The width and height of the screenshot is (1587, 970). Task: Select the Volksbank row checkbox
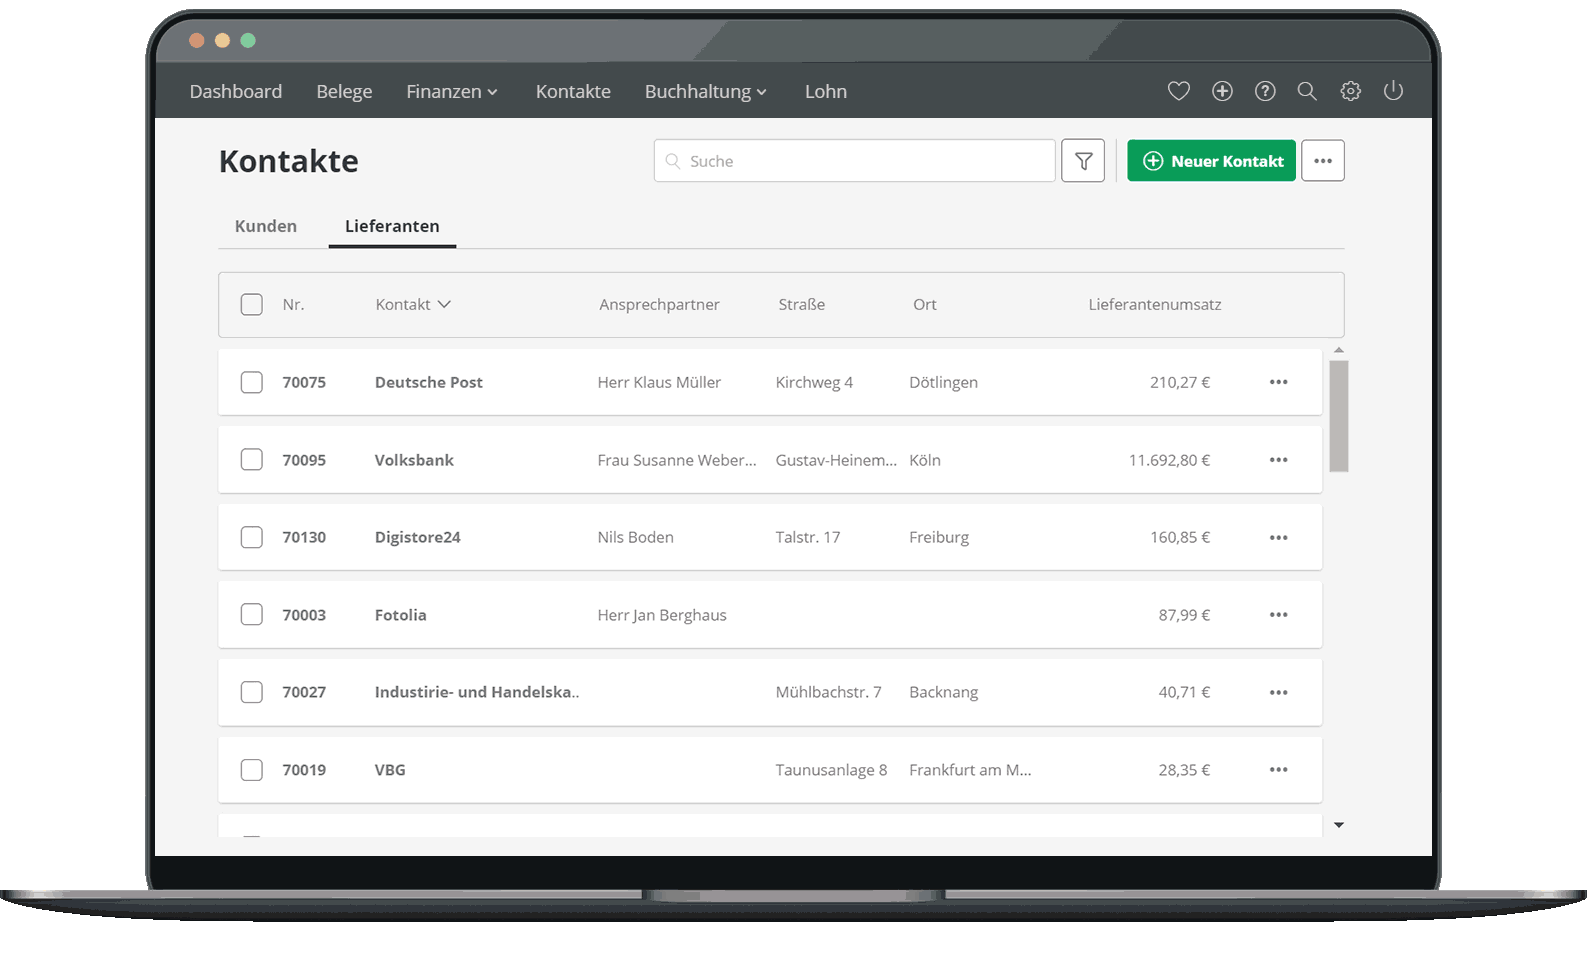pyautogui.click(x=252, y=460)
